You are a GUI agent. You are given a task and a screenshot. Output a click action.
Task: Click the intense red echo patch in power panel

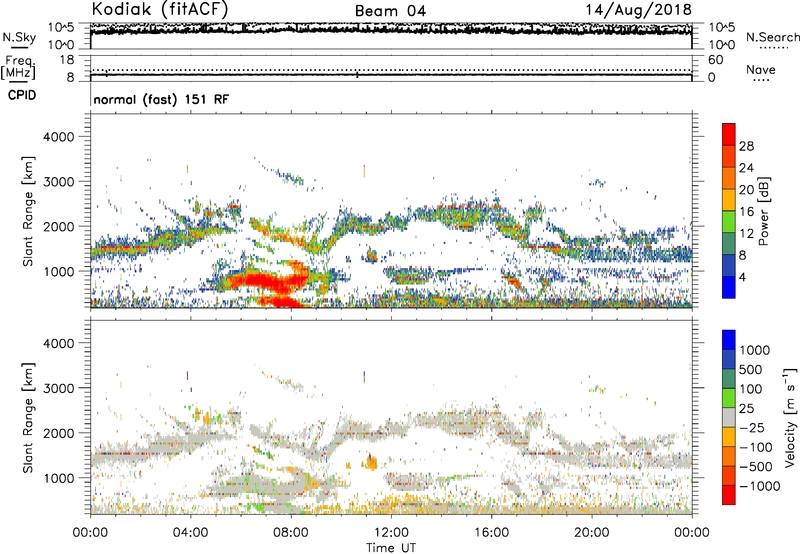[x=268, y=282]
